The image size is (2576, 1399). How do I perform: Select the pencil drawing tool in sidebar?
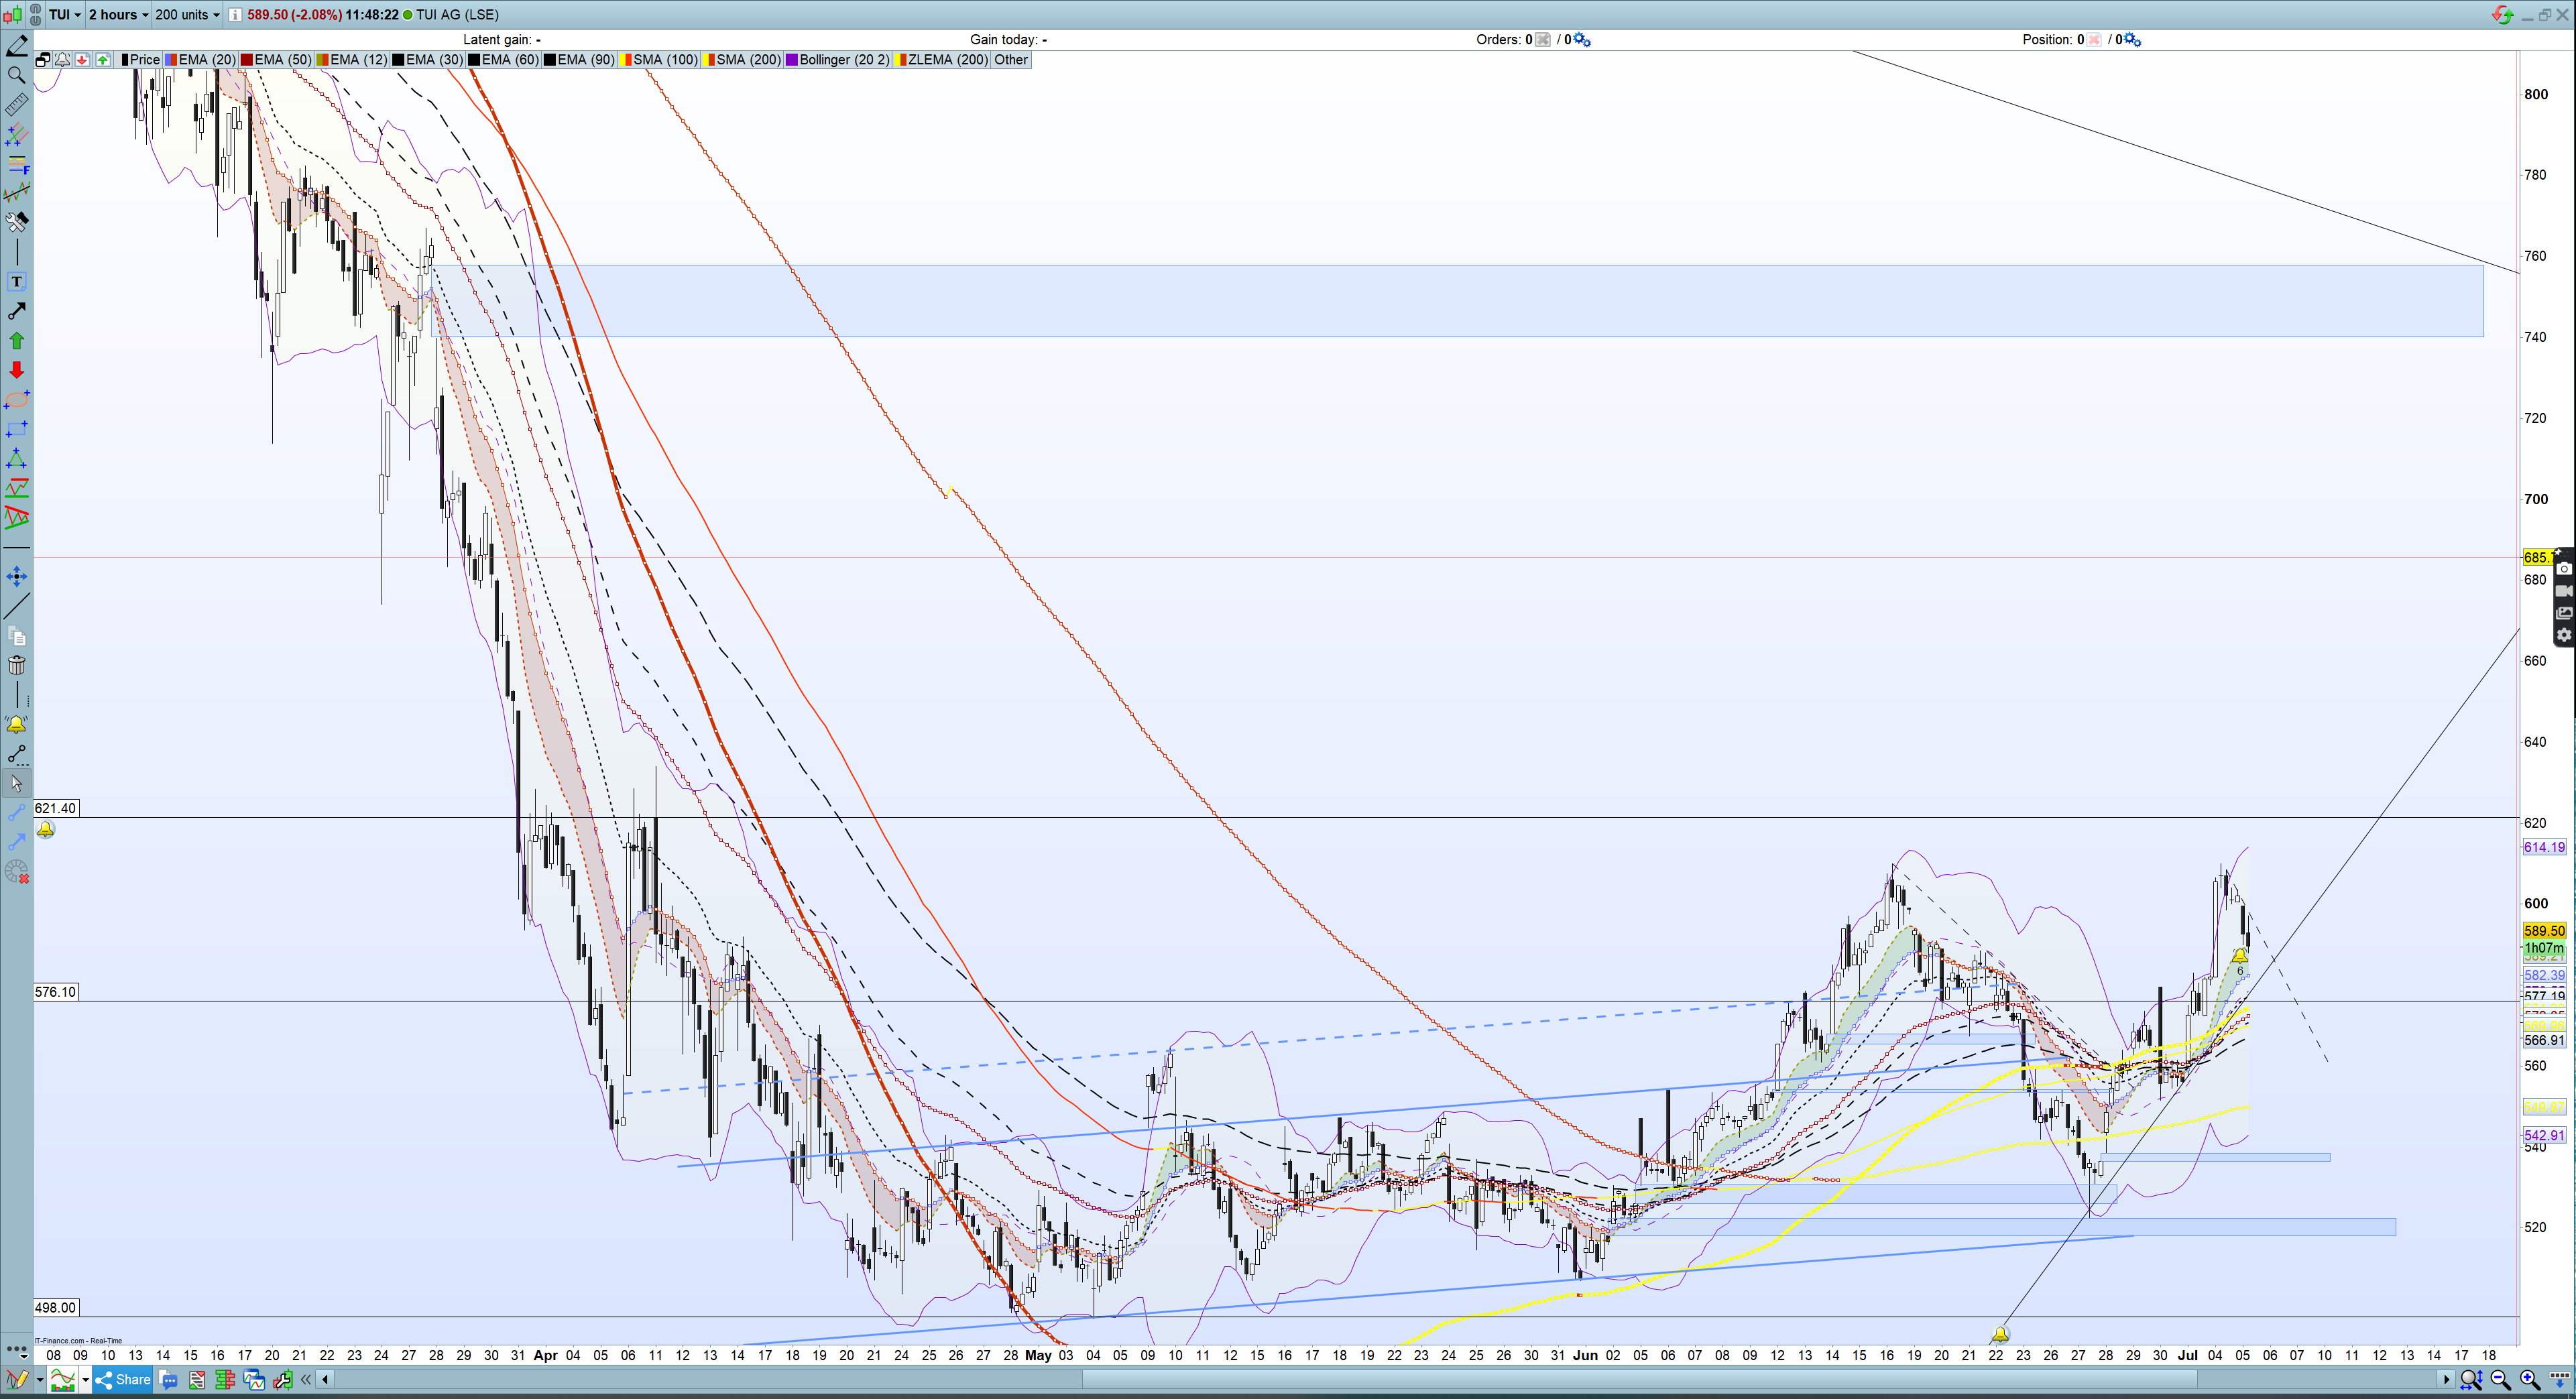point(16,46)
